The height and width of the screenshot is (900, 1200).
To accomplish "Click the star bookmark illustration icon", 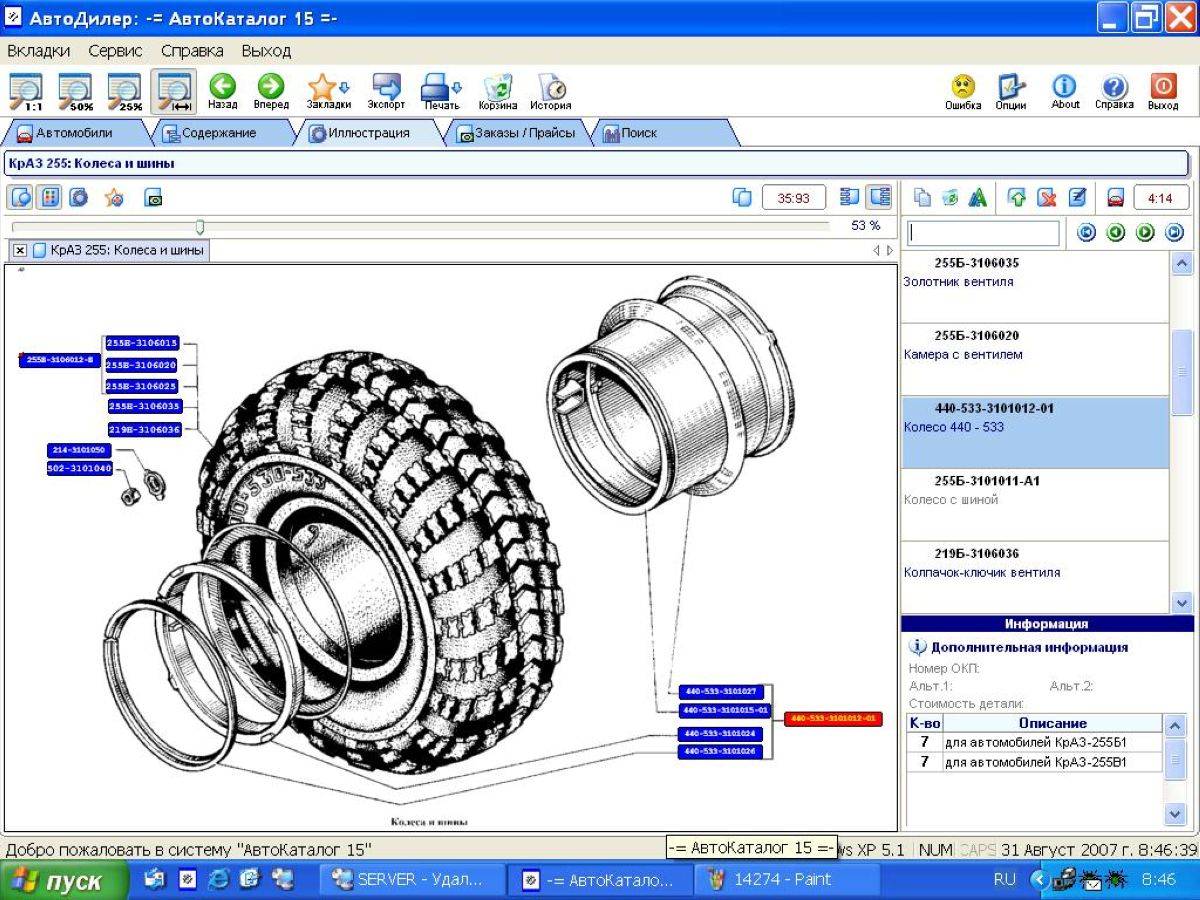I will (114, 198).
